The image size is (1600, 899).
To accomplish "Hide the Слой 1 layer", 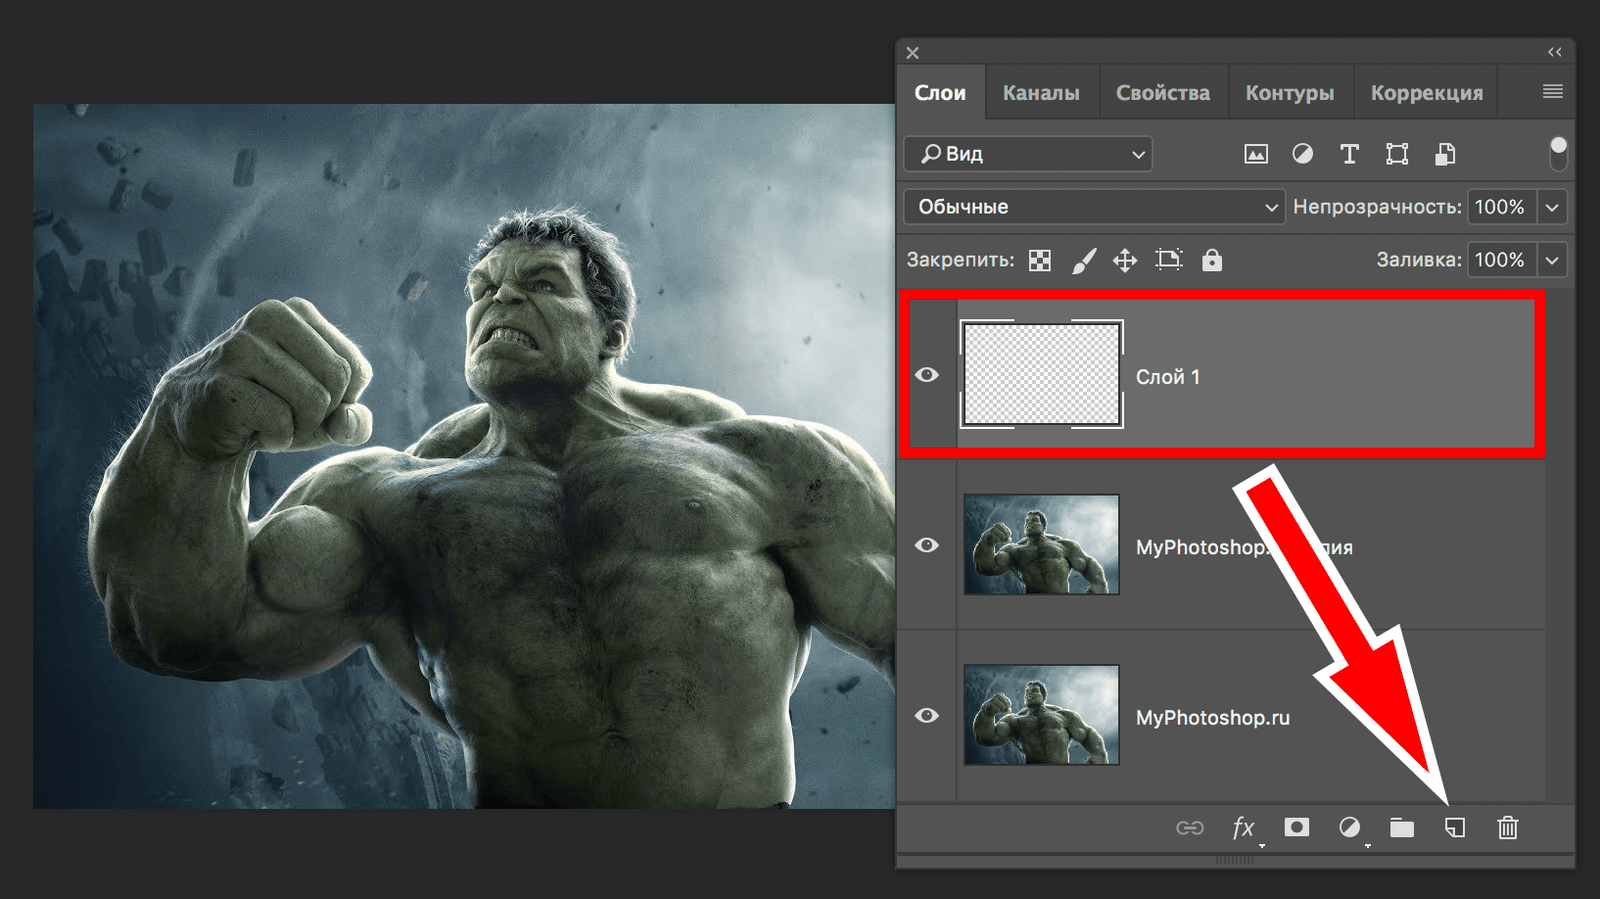I will [927, 375].
